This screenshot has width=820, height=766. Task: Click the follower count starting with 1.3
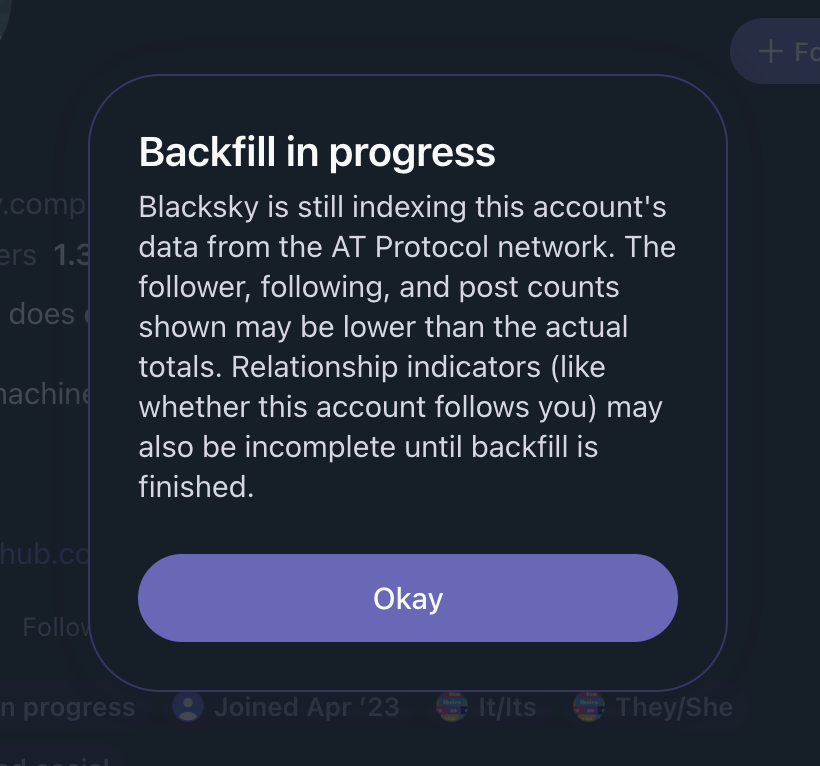pyautogui.click(x=72, y=255)
